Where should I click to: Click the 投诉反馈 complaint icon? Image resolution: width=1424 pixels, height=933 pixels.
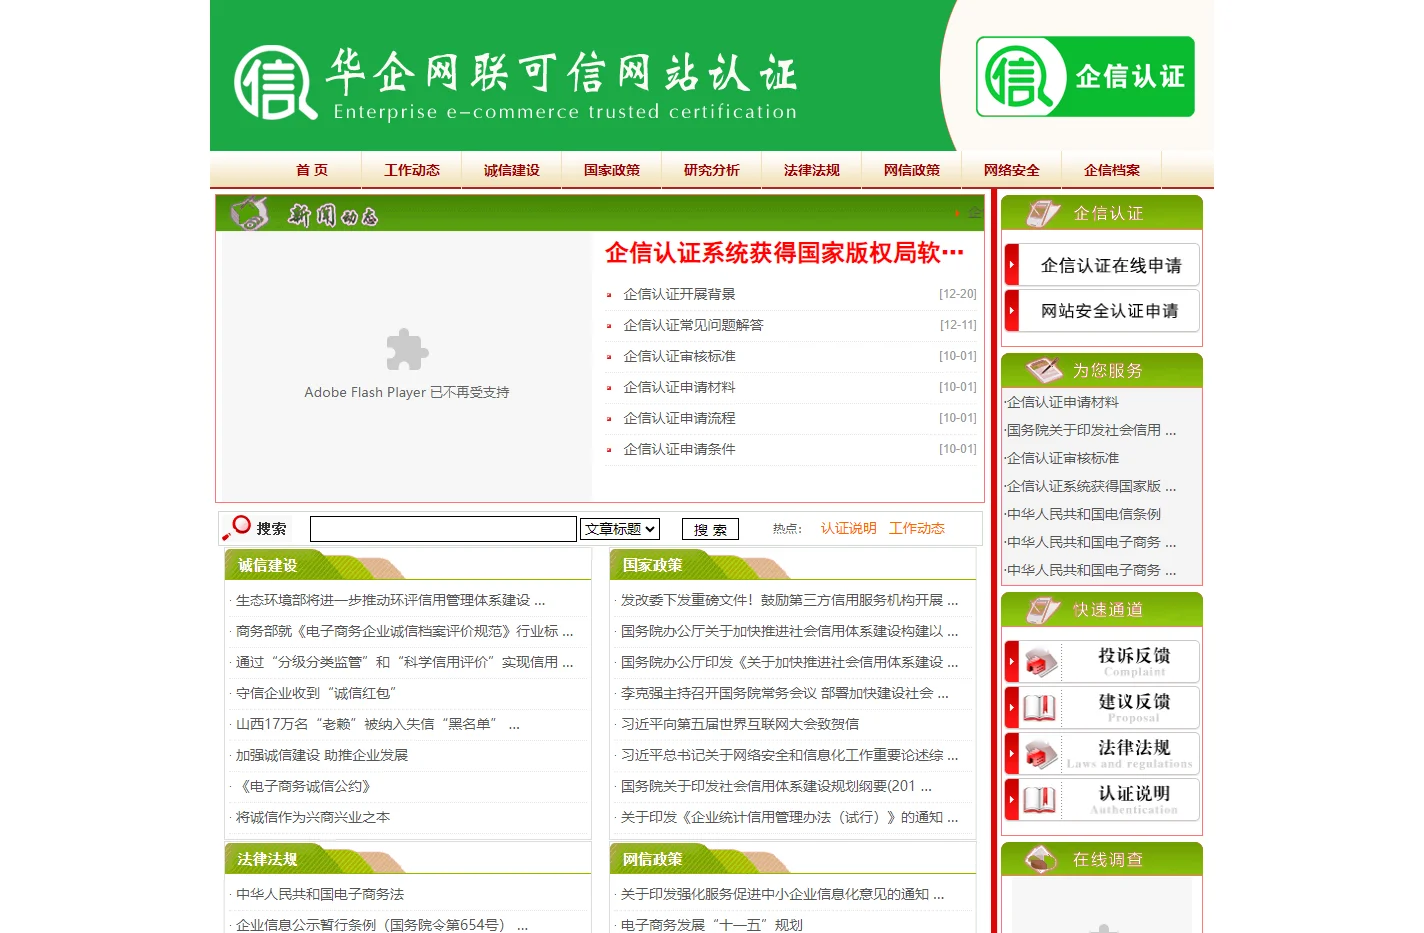[1040, 662]
